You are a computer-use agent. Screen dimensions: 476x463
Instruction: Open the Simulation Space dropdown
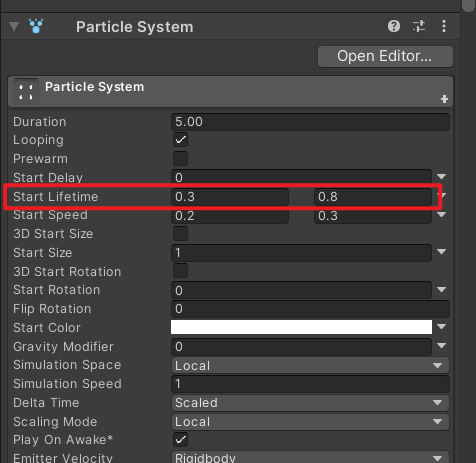(310, 365)
